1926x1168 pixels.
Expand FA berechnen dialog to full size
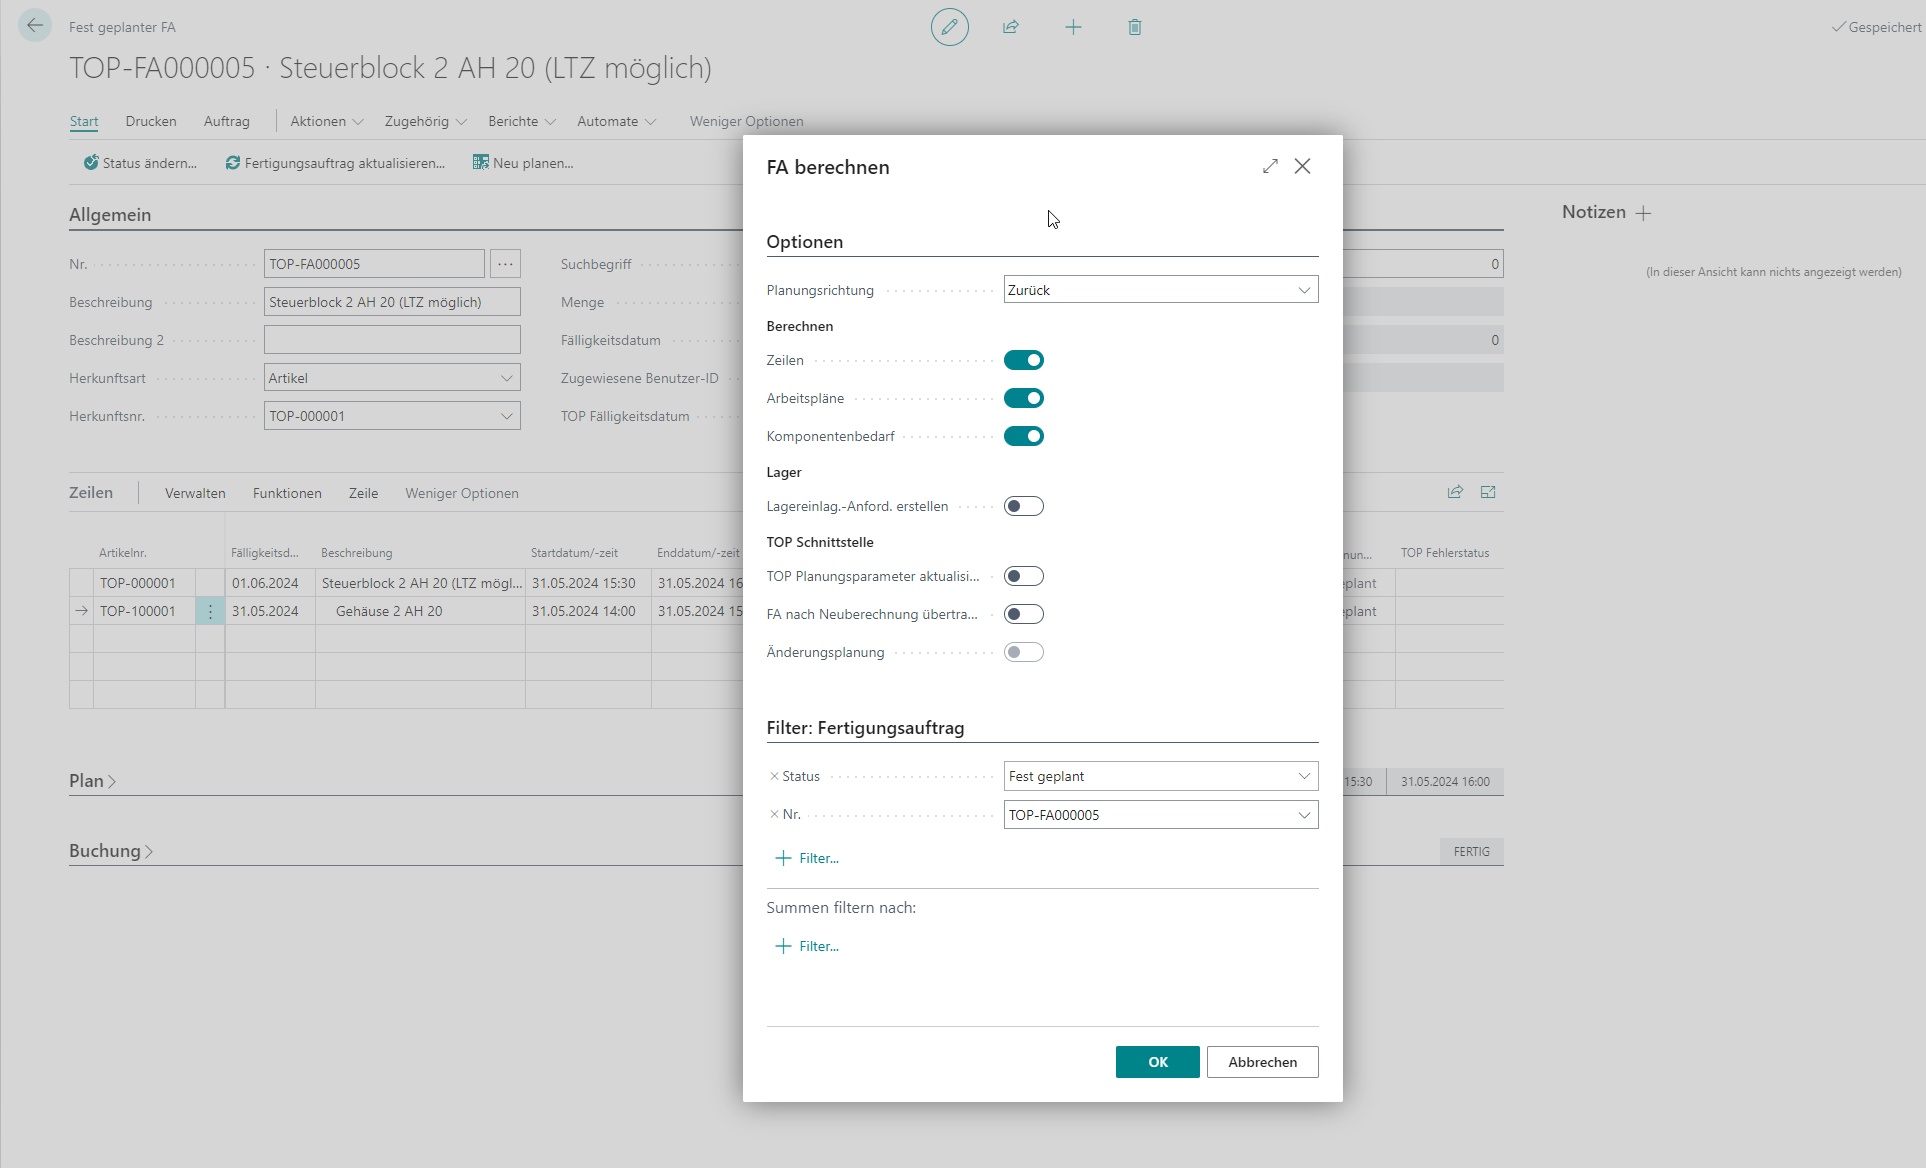point(1270,166)
